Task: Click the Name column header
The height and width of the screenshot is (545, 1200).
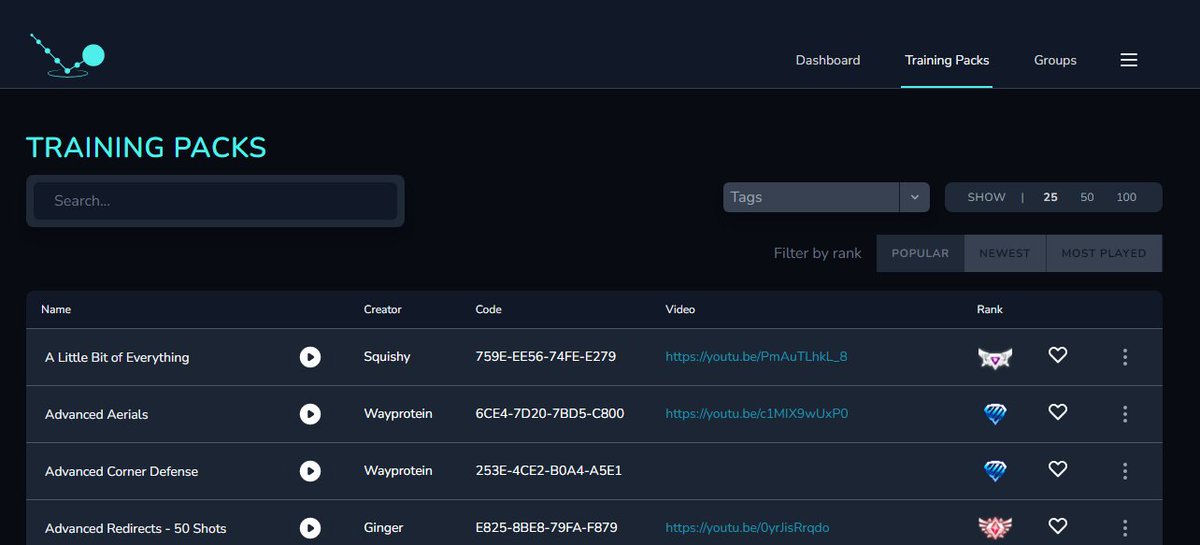Action: (56, 309)
